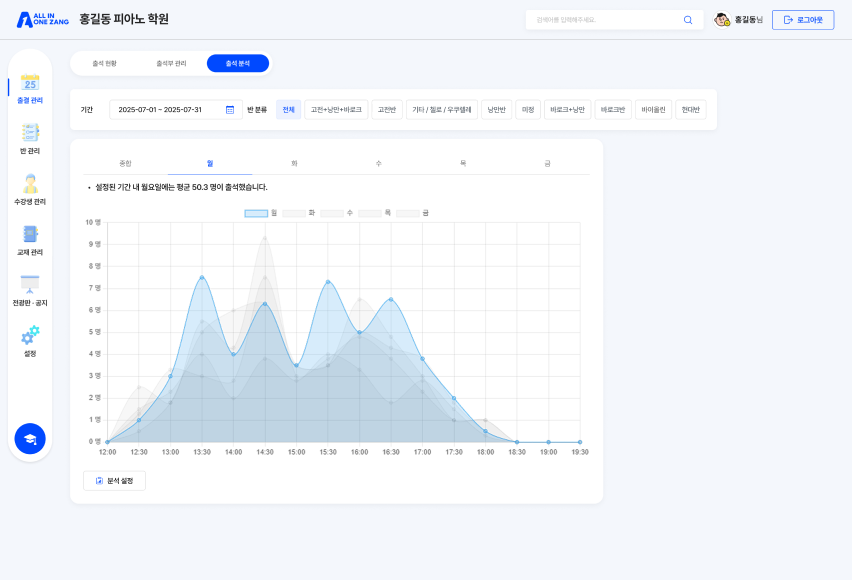Toggle the 수 series in chart legend
This screenshot has width=853, height=580.
[337, 213]
